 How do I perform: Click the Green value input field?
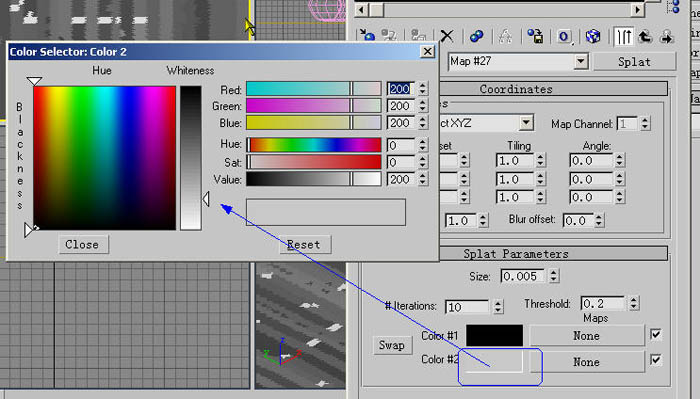tap(401, 106)
